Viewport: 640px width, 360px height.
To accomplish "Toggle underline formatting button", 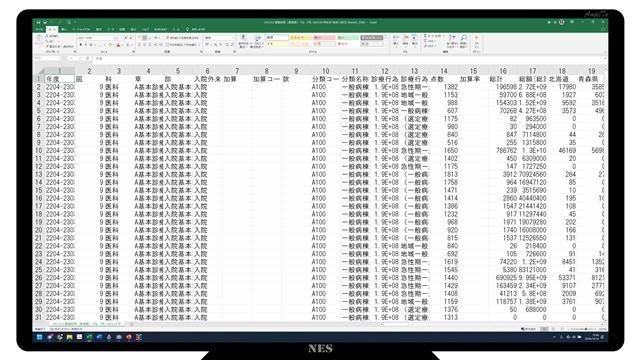I will [91, 45].
